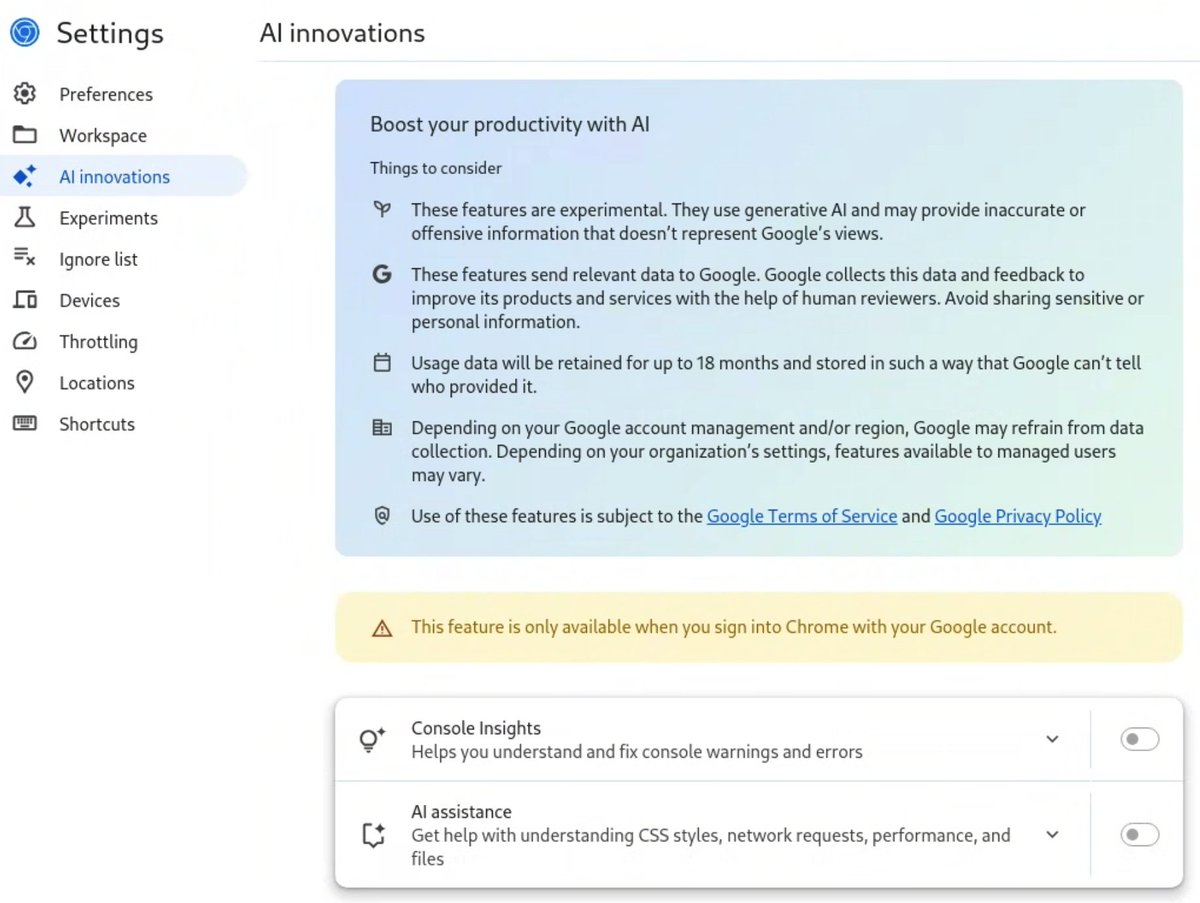The height and width of the screenshot is (903, 1200).
Task: Expand the AI assistance details chevron
Action: pos(1052,834)
